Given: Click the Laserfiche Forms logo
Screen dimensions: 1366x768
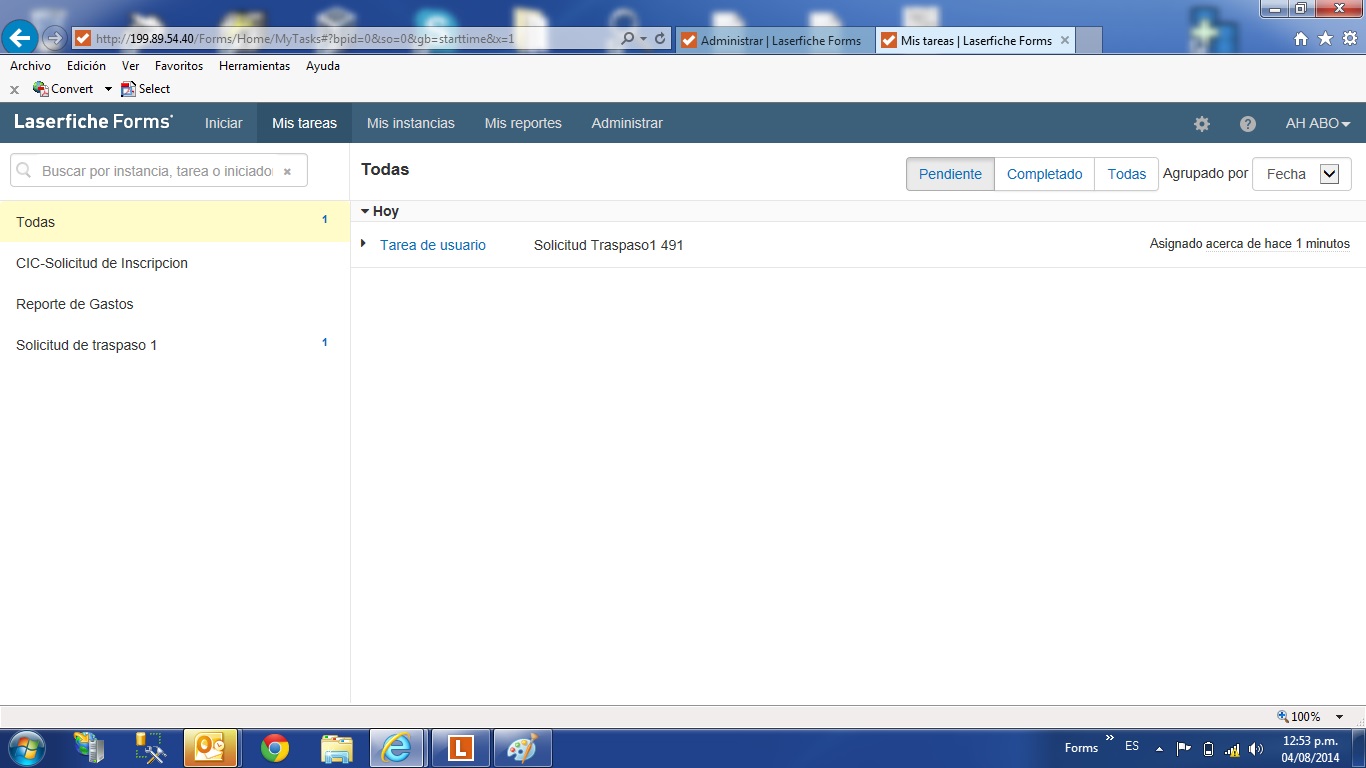Looking at the screenshot, I should [x=93, y=123].
